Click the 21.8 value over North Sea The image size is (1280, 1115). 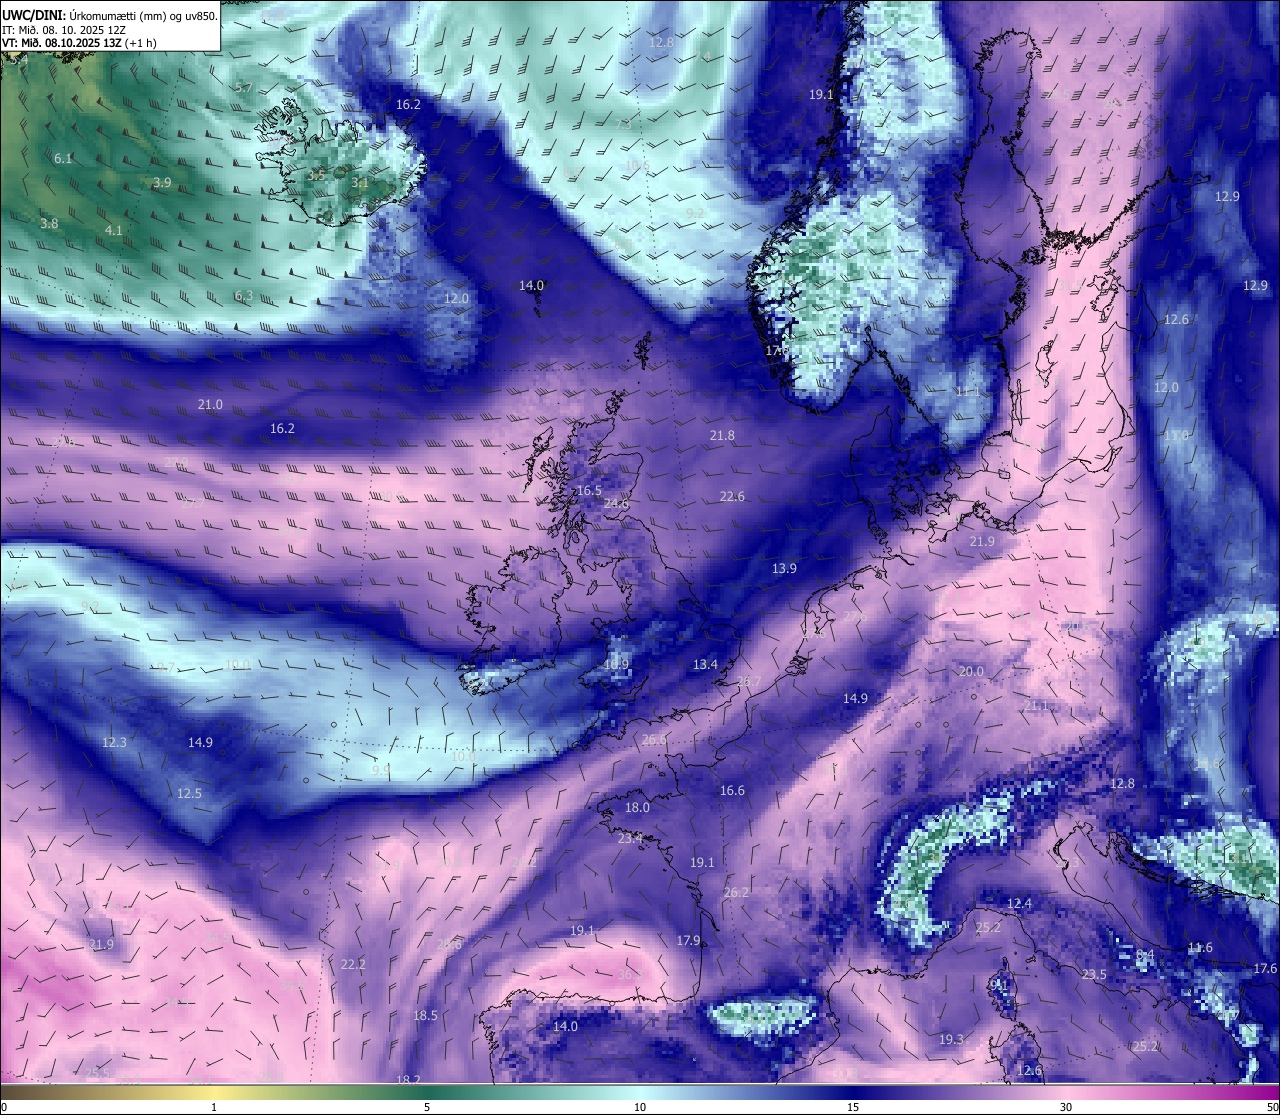(722, 436)
